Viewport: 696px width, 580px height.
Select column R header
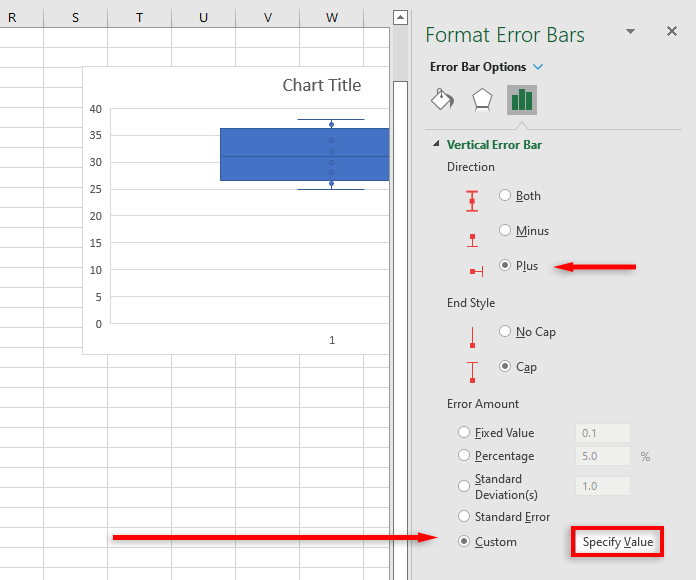[x=12, y=18]
